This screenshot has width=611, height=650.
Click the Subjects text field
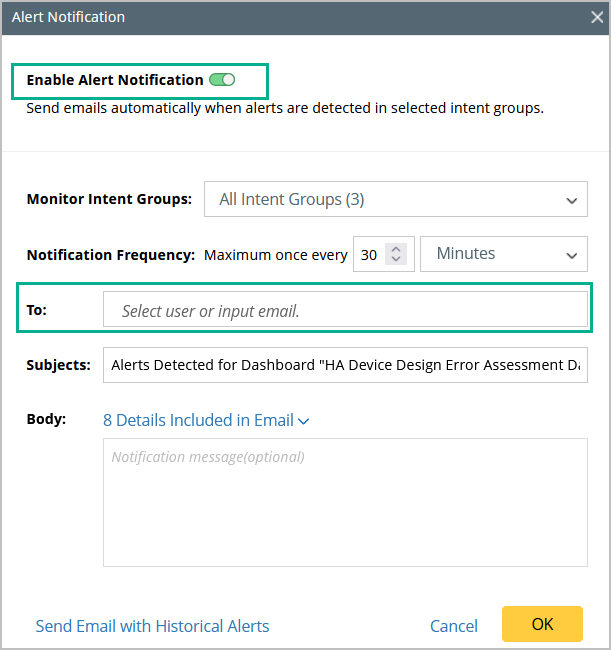[345, 365]
